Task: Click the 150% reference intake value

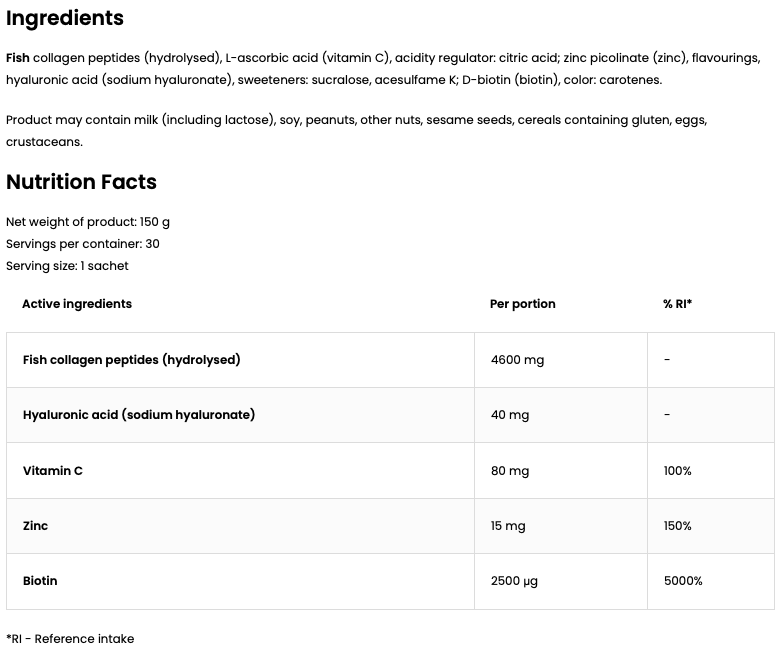Action: [x=677, y=526]
